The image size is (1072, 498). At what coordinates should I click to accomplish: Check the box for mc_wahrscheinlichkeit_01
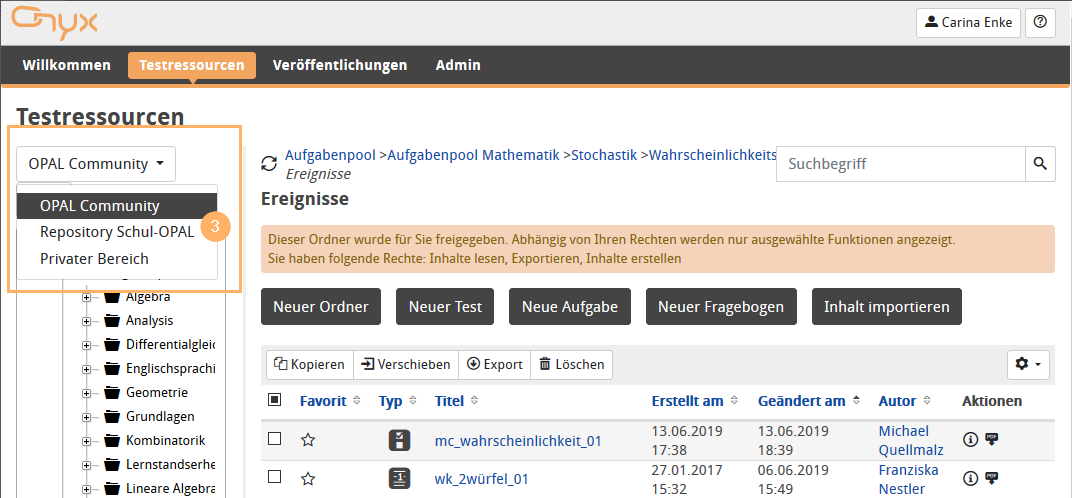click(x=274, y=438)
